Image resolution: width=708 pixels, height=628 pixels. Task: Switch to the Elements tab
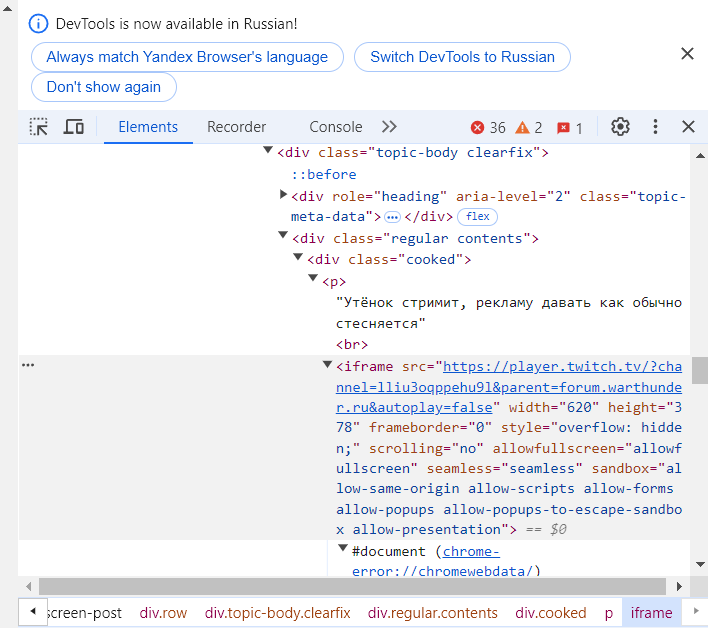[148, 127]
